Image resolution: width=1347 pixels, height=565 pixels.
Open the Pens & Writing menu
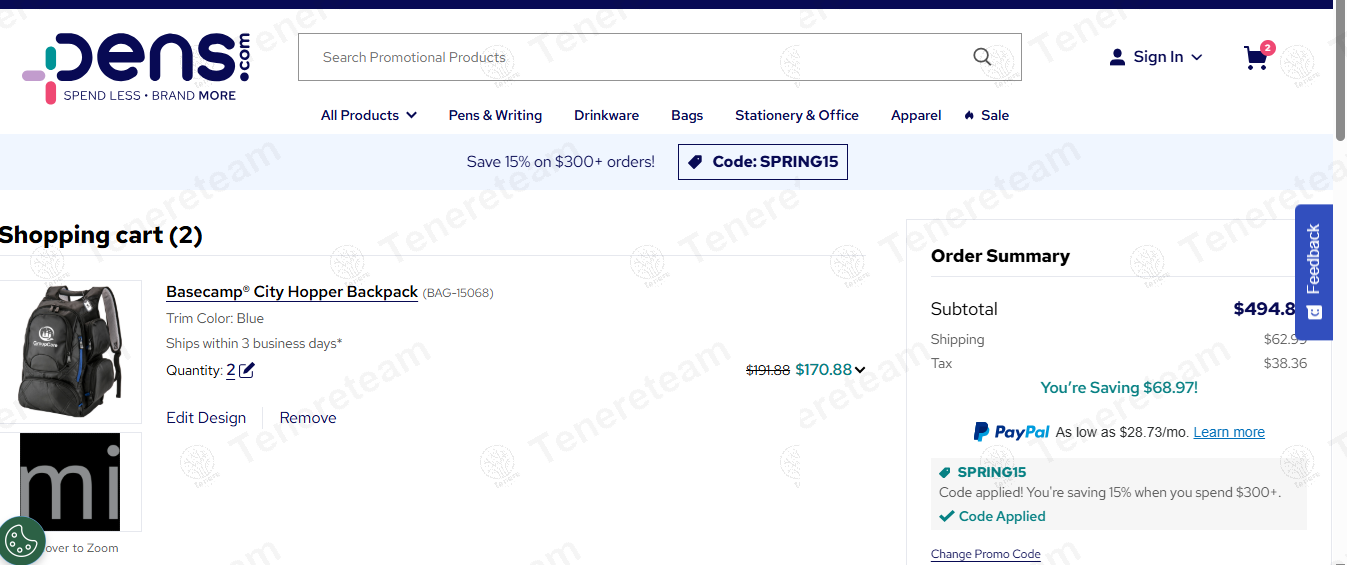(495, 115)
